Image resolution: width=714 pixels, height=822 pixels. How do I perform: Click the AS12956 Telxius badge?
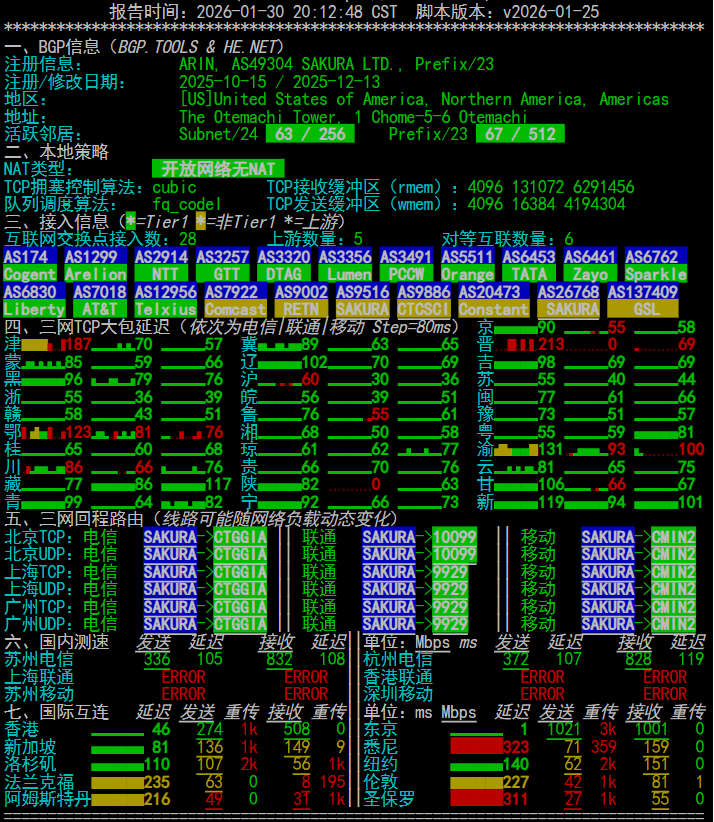pyautogui.click(x=165, y=300)
